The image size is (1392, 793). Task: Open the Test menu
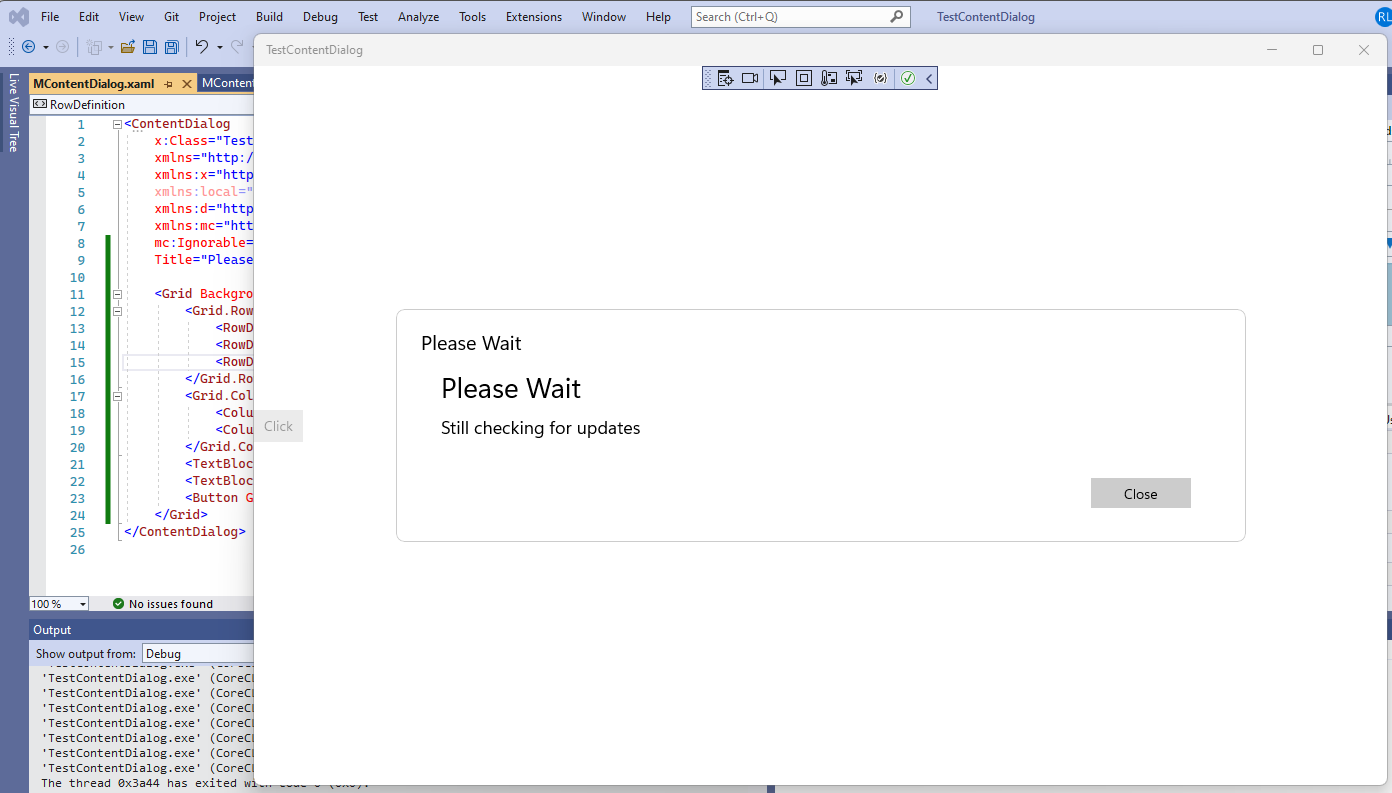(368, 17)
